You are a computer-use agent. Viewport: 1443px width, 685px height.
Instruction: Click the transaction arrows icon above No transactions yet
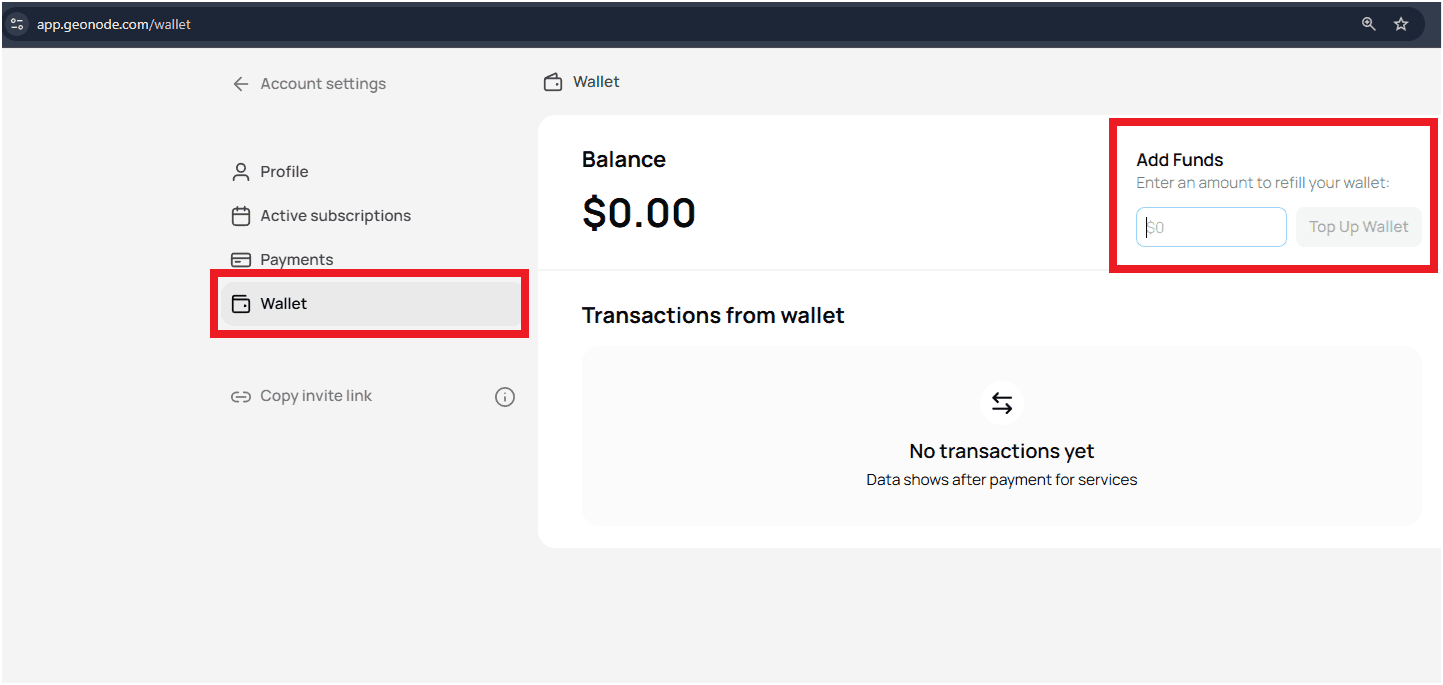point(1002,402)
